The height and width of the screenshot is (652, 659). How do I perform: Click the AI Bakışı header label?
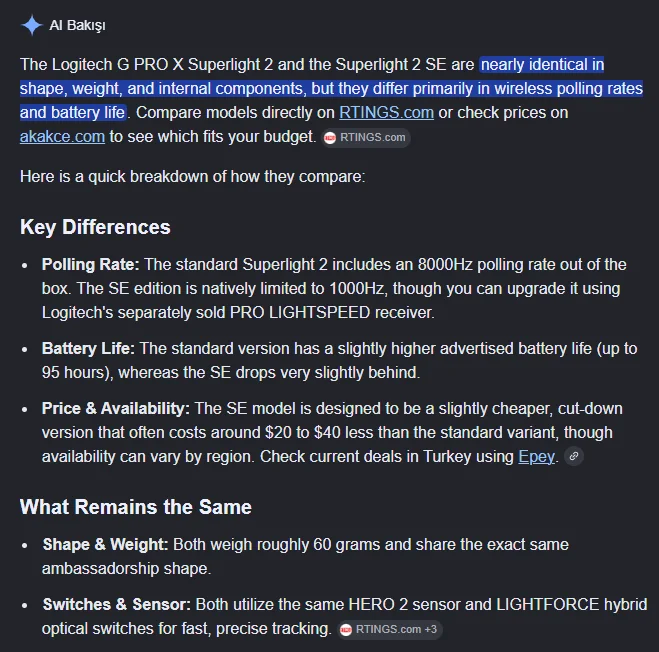(x=77, y=26)
